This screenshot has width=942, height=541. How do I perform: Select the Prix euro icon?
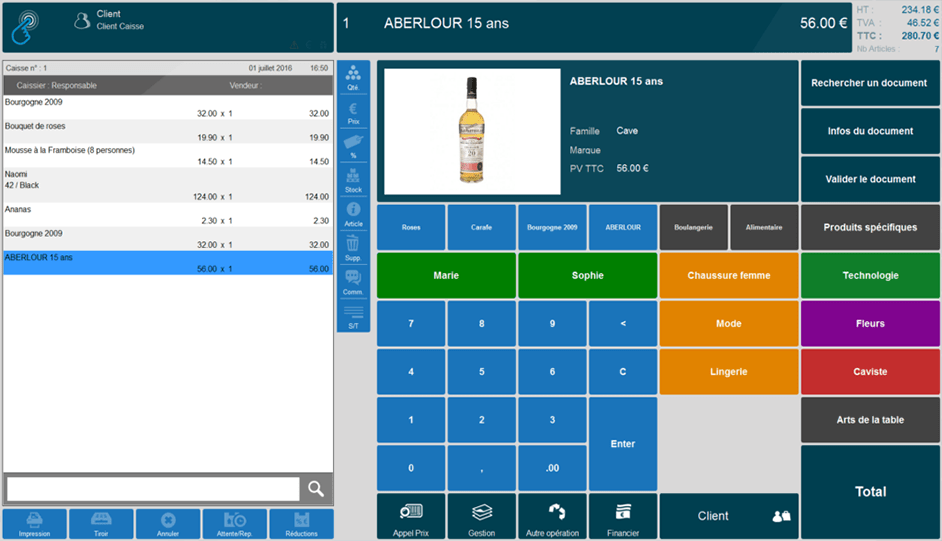(x=353, y=112)
